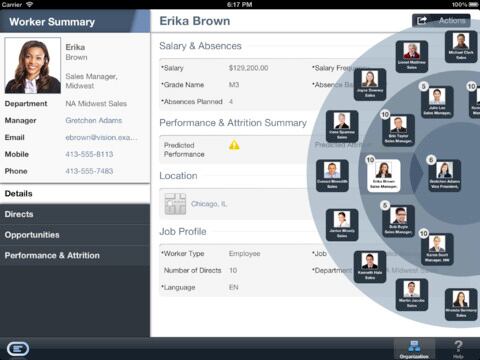Open Help question mark icon

click(458, 349)
